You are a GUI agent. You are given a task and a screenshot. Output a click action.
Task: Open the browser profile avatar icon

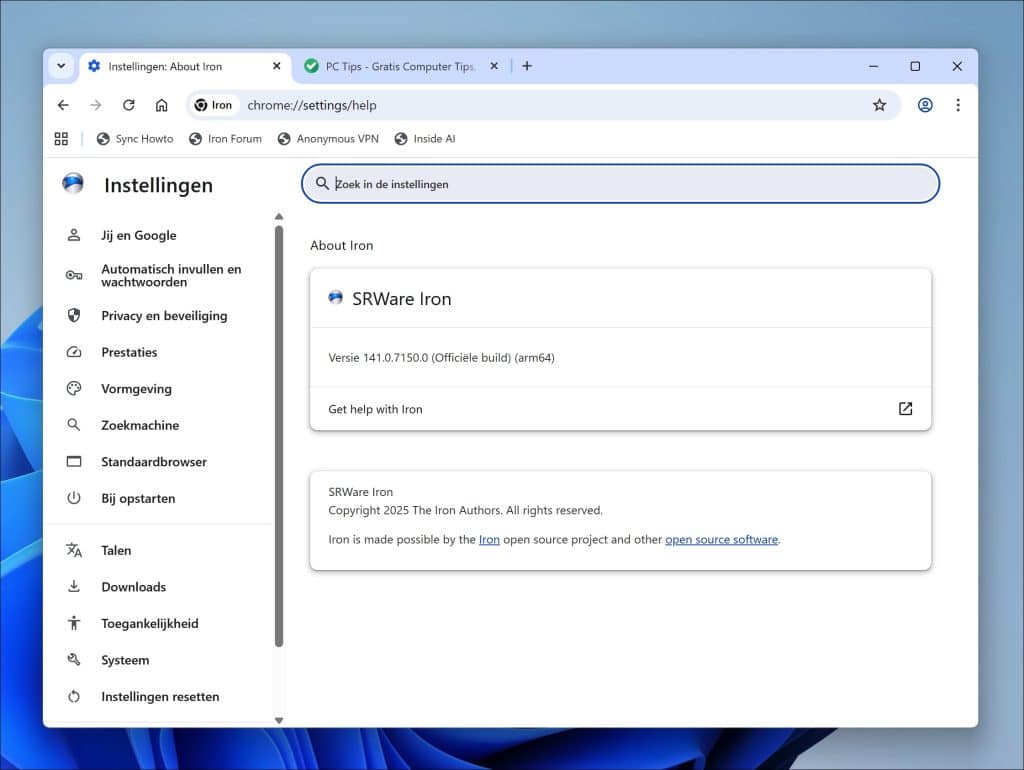coord(925,104)
